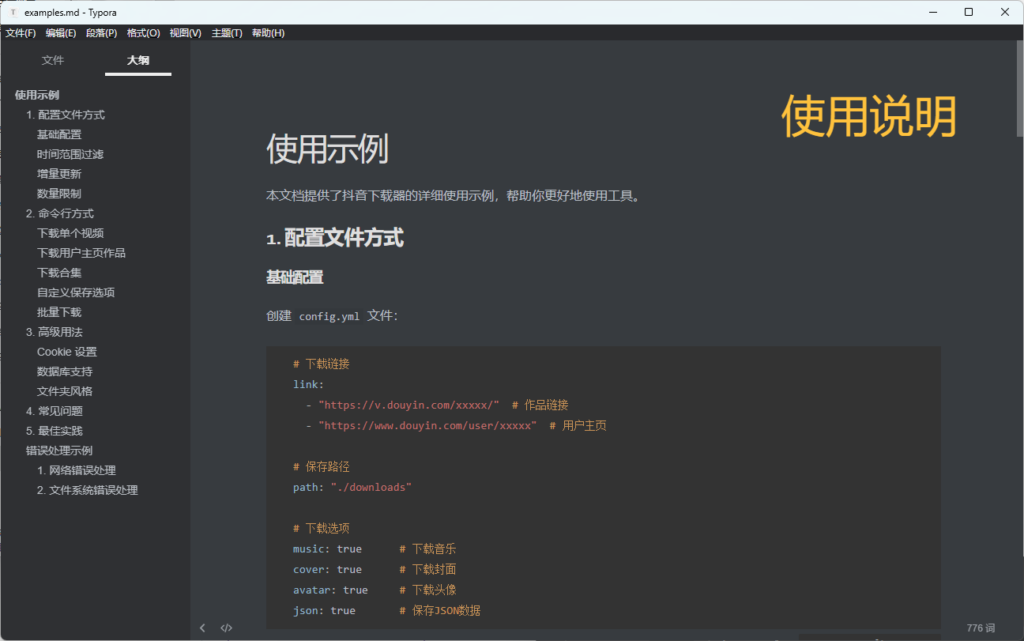This screenshot has width=1024, height=641.
Task: Open the 主题(T) menu
Action: pos(227,33)
